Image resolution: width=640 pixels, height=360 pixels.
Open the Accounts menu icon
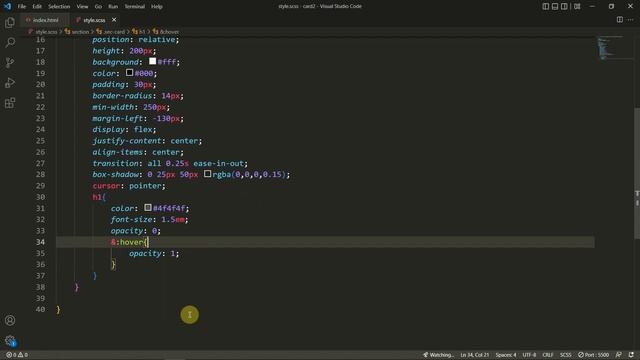10,320
